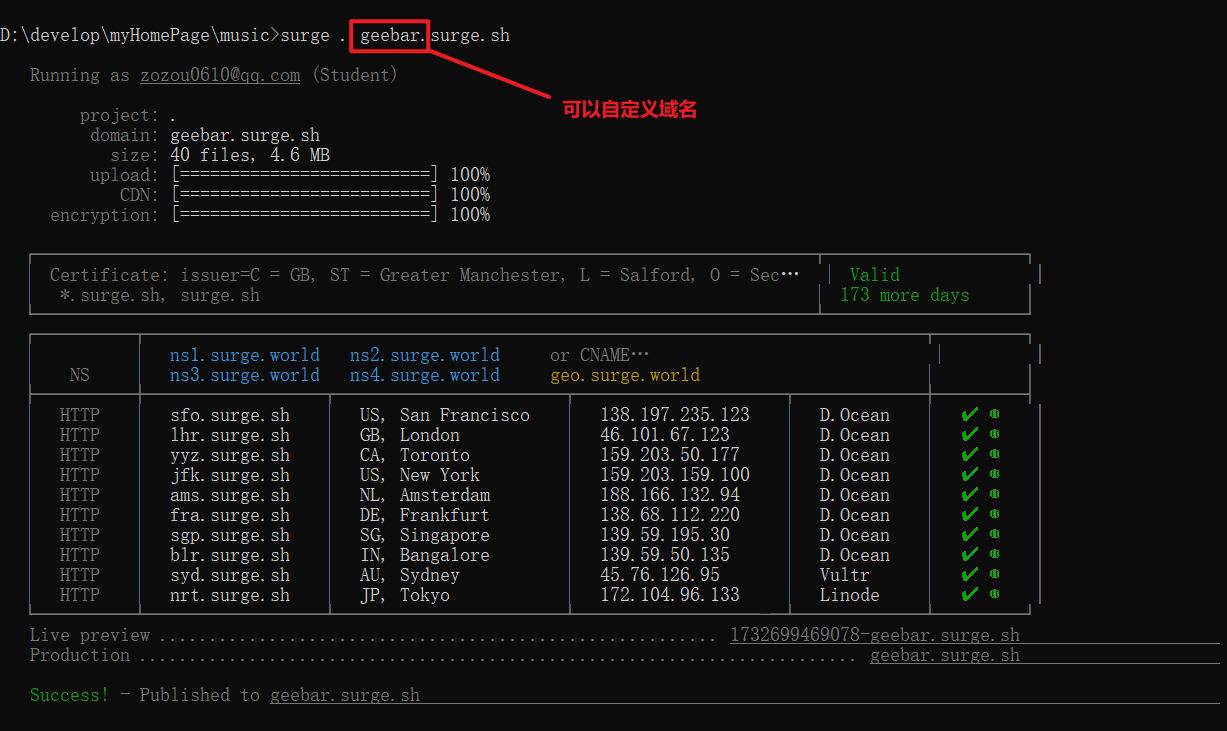This screenshot has width=1227, height=731.
Task: Click the green checkmark in syd.surge.sh row
Action: (x=969, y=575)
